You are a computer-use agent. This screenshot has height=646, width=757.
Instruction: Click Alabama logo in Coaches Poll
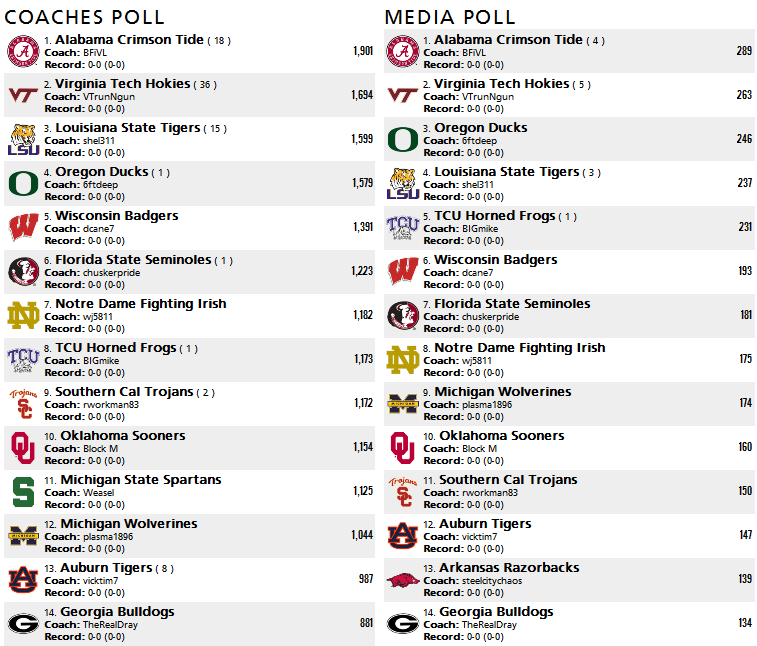[23, 51]
